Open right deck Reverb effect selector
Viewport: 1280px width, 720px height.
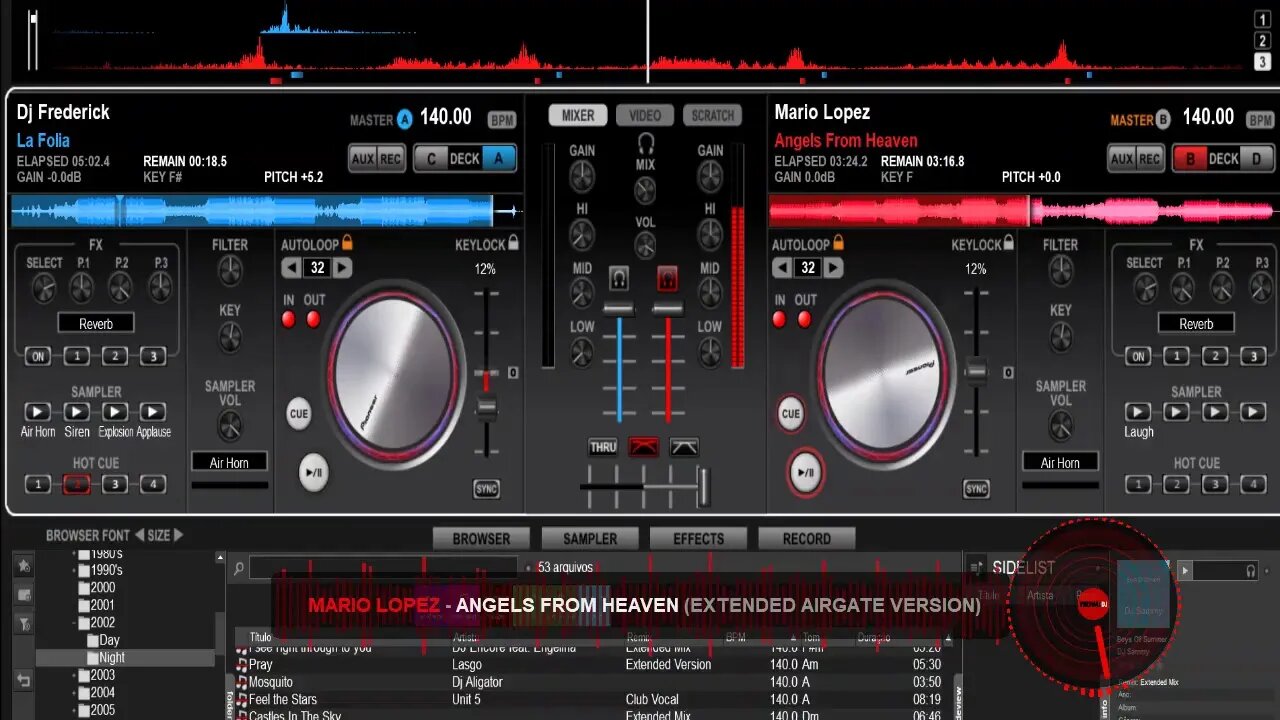[1196, 324]
